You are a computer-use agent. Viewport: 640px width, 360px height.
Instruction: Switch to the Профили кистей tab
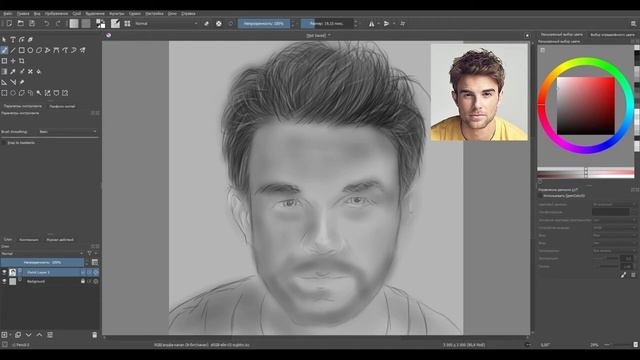click(x=62, y=107)
